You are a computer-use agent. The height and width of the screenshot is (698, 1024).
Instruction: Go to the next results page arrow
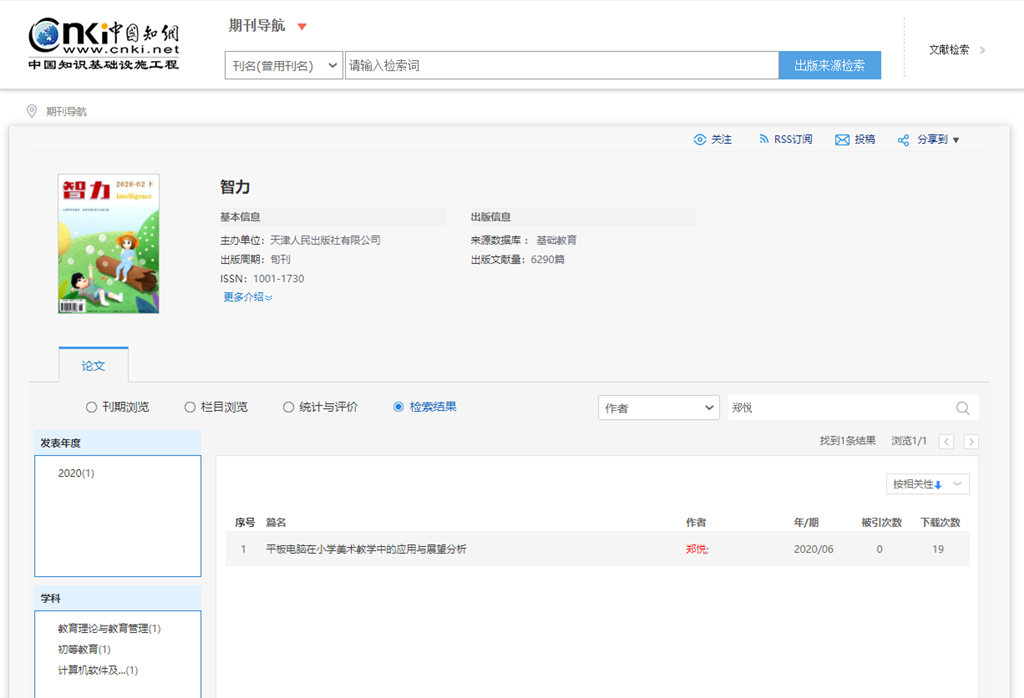(971, 441)
